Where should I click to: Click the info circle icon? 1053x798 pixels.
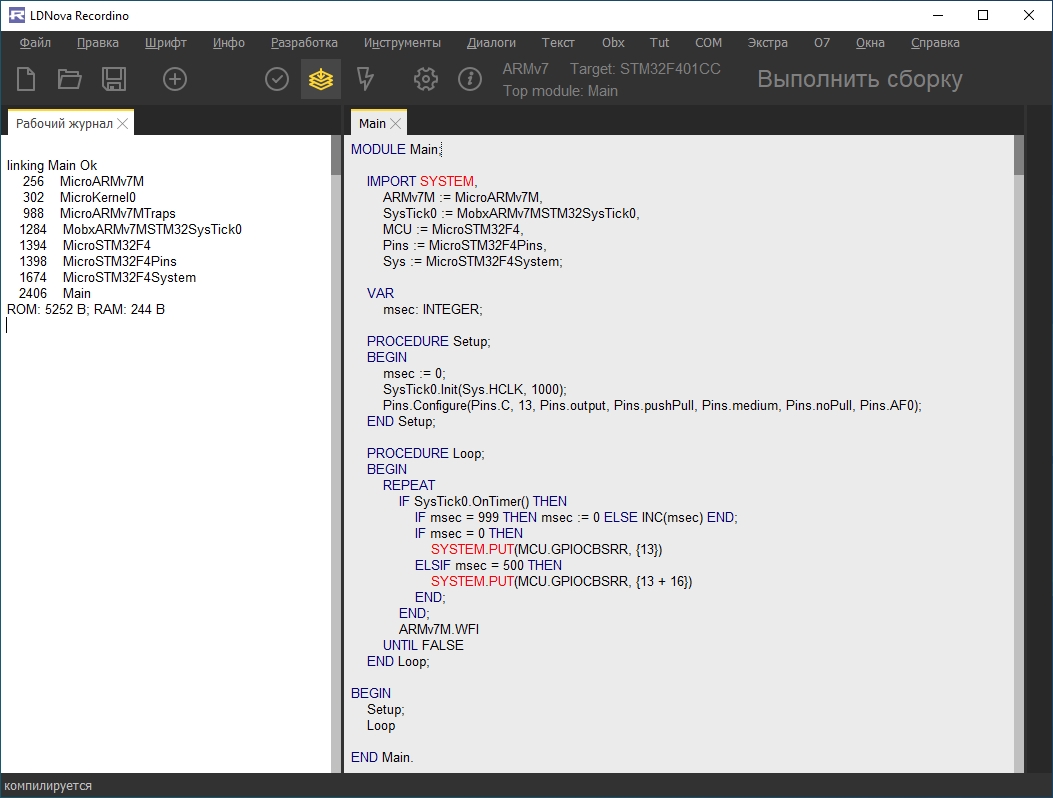coord(470,79)
